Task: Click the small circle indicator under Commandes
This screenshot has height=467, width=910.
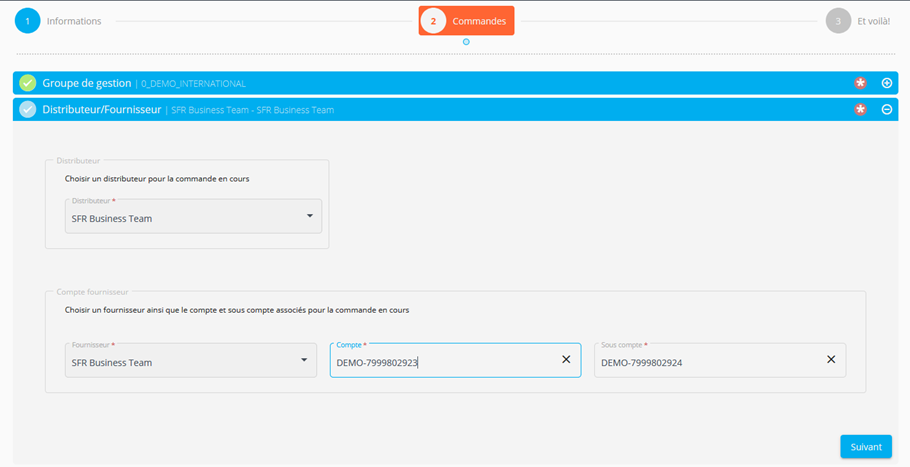Action: pos(466,42)
